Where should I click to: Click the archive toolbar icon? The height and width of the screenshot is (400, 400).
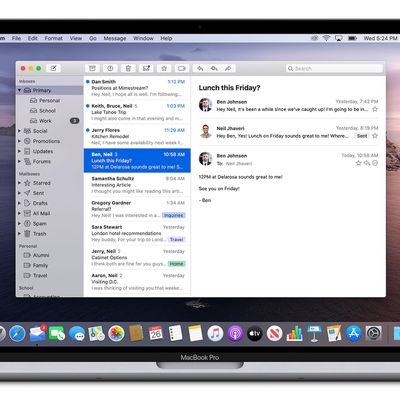pyautogui.click(x=92, y=68)
